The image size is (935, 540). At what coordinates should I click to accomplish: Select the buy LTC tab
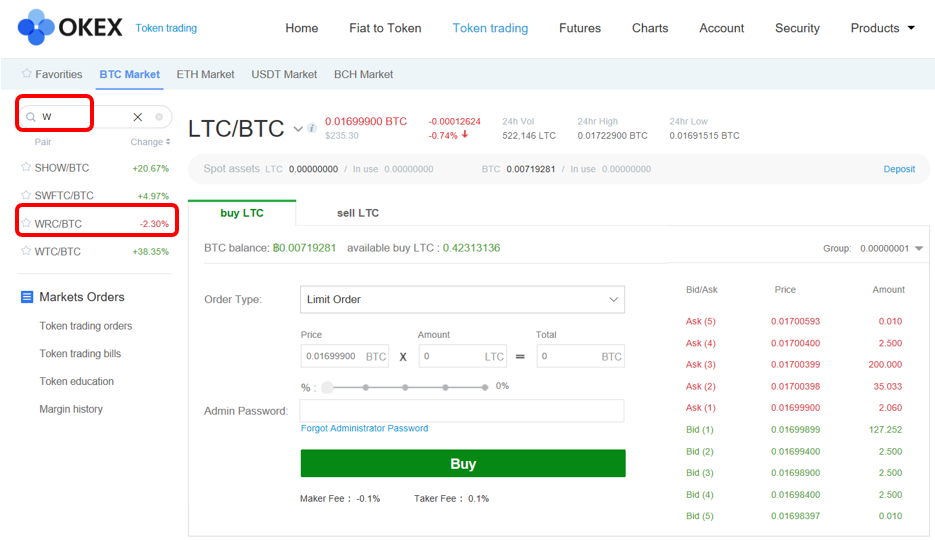click(x=242, y=213)
